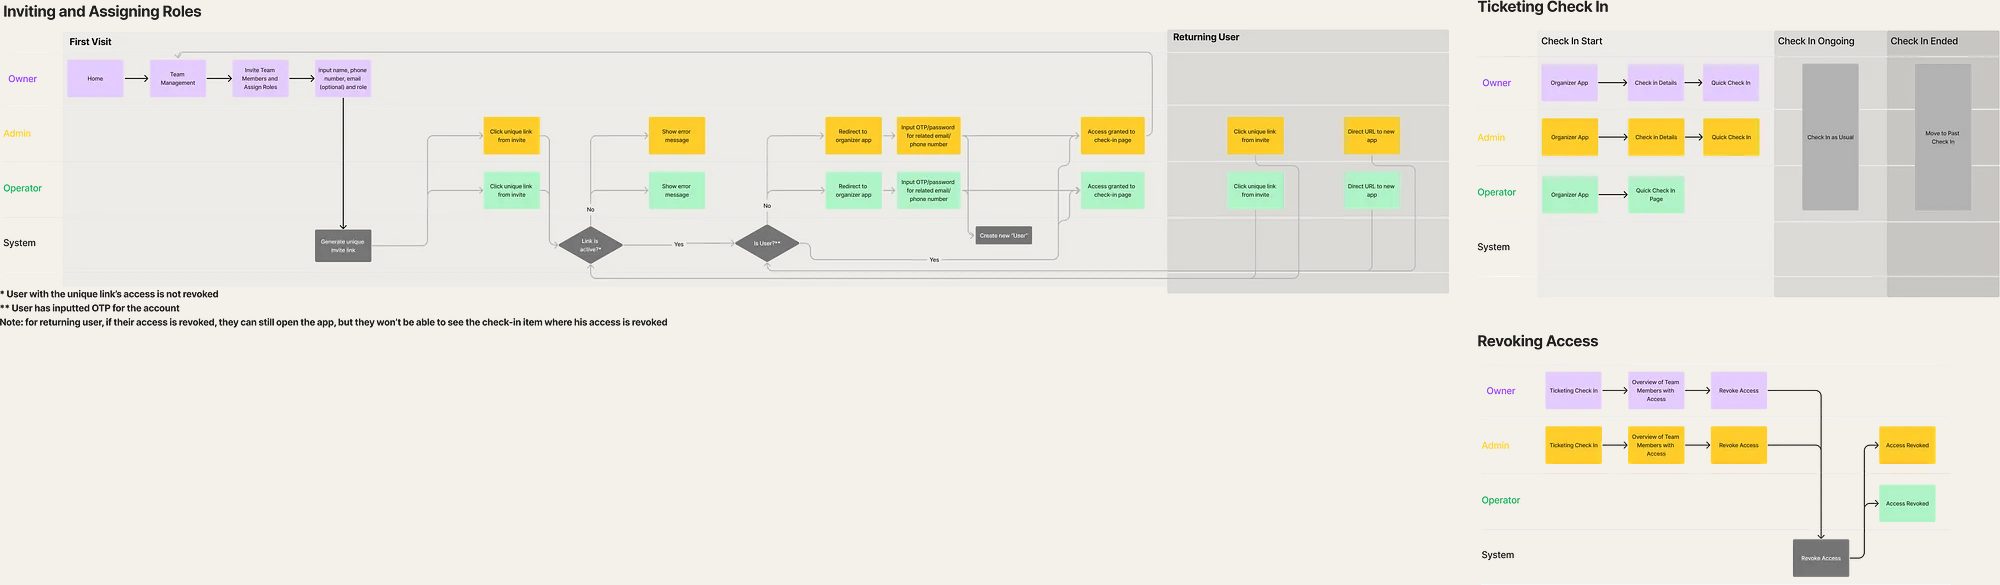Click the Link is active? decision diamond
The height and width of the screenshot is (585, 2000).
pyautogui.click(x=590, y=245)
